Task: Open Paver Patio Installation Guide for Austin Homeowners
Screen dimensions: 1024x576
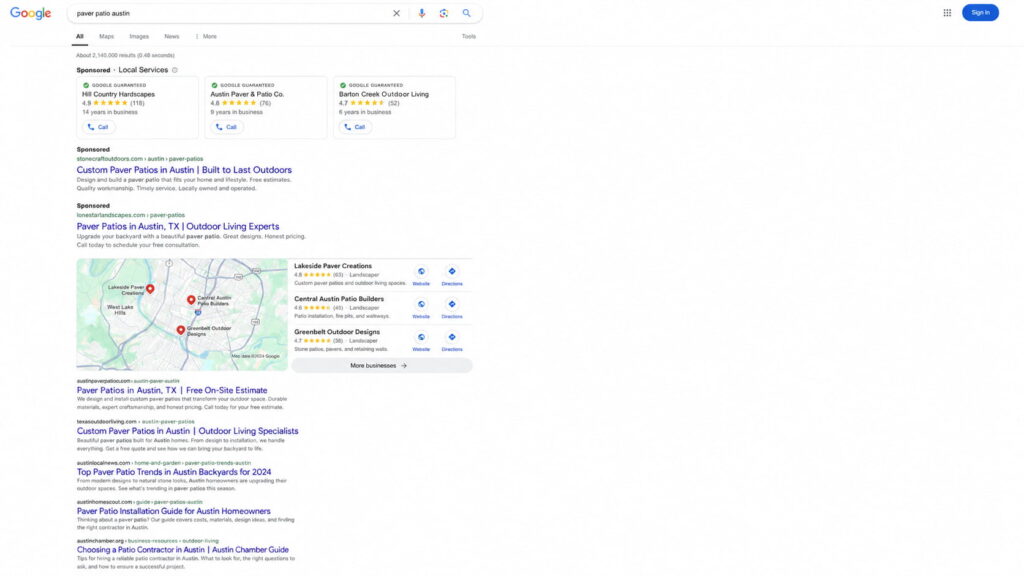Action: pos(173,511)
